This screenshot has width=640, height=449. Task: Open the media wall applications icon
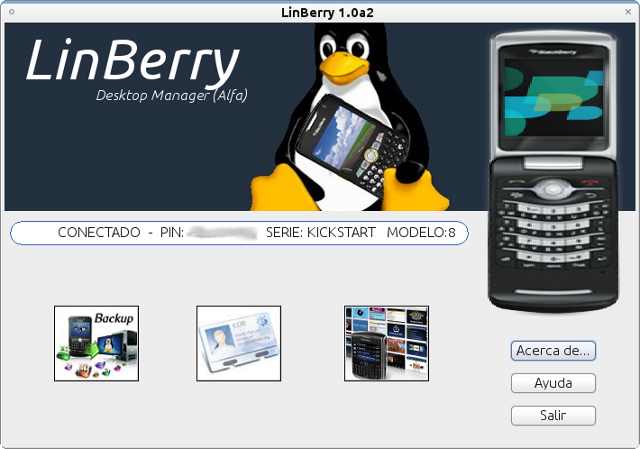(386, 343)
